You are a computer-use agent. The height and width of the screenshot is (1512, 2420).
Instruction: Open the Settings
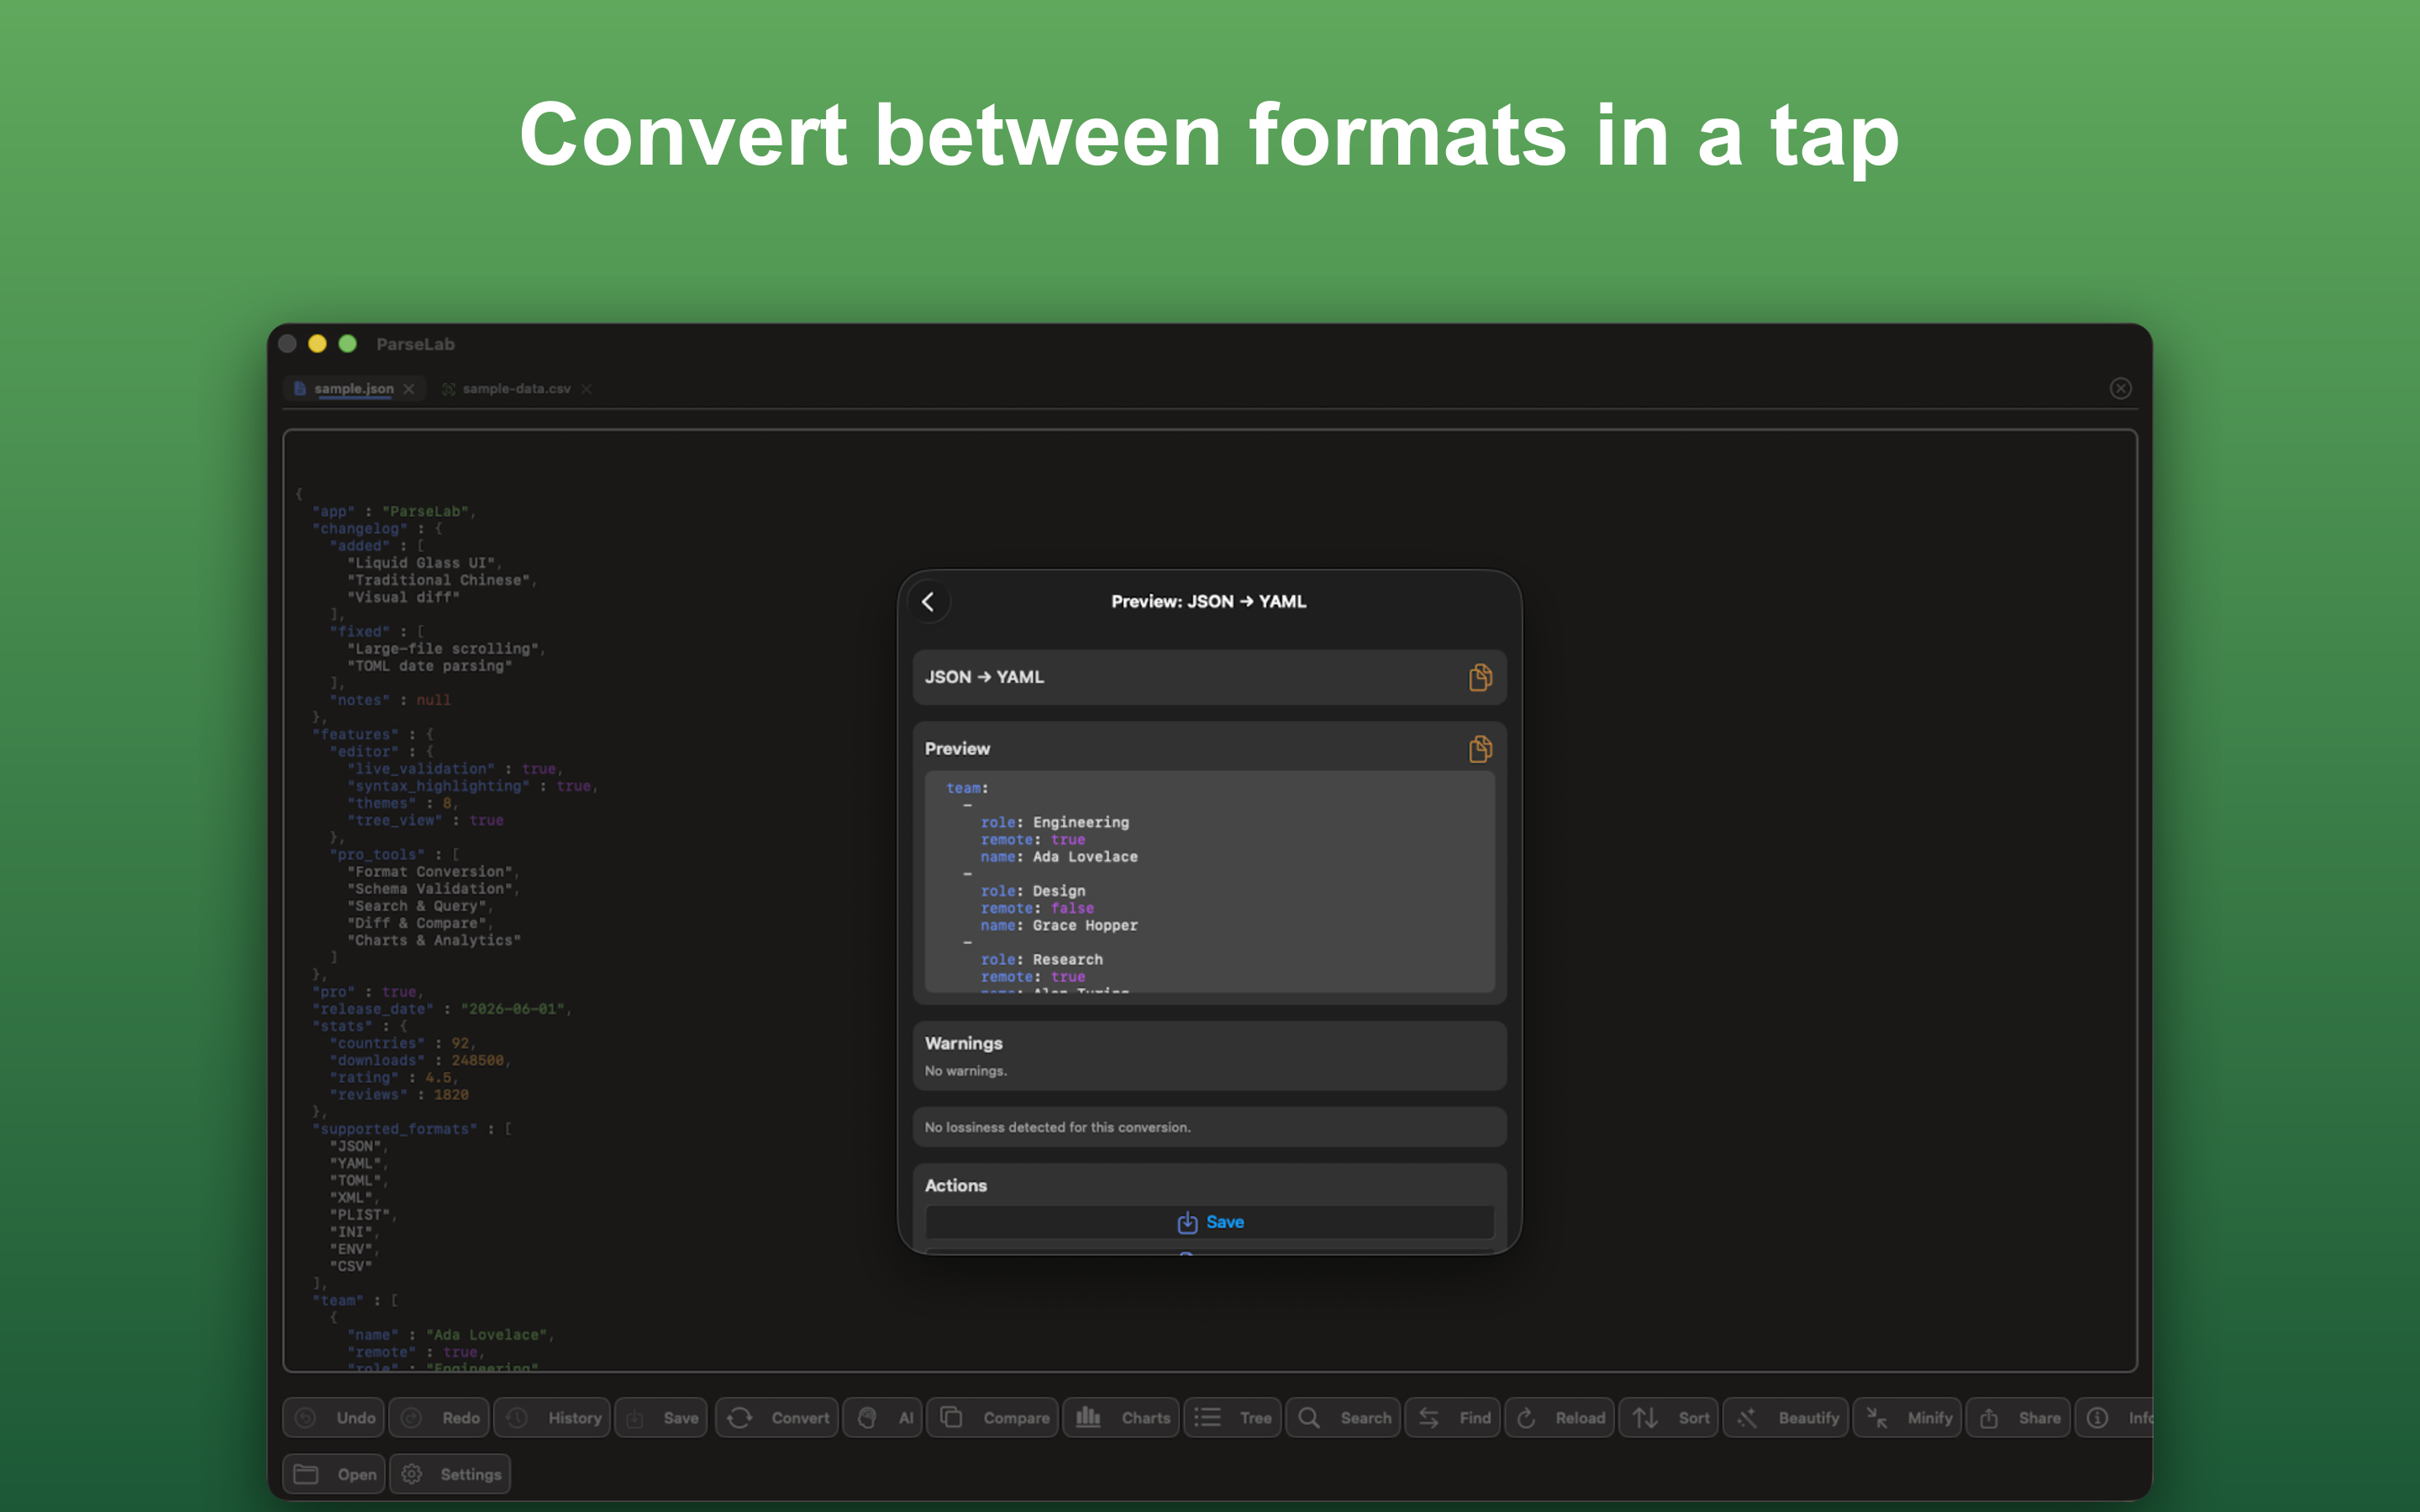point(450,1474)
